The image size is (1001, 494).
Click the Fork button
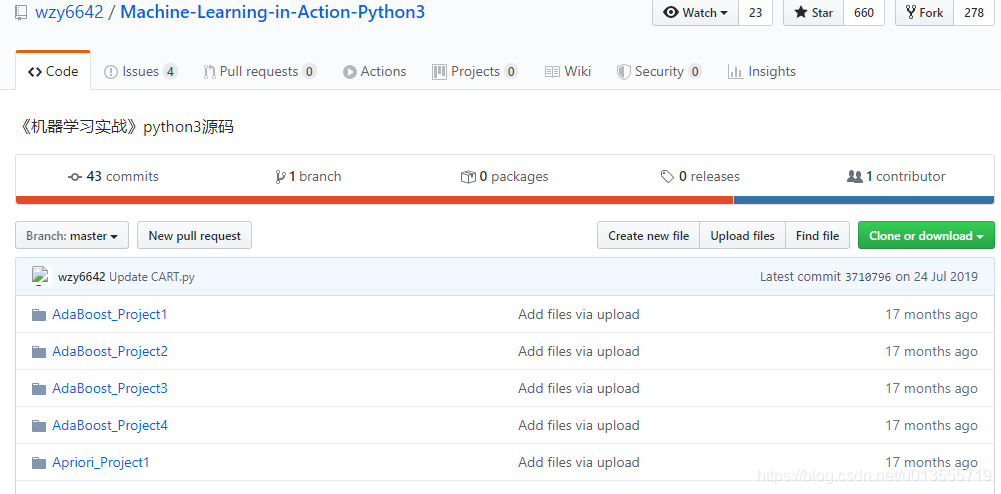click(x=924, y=13)
